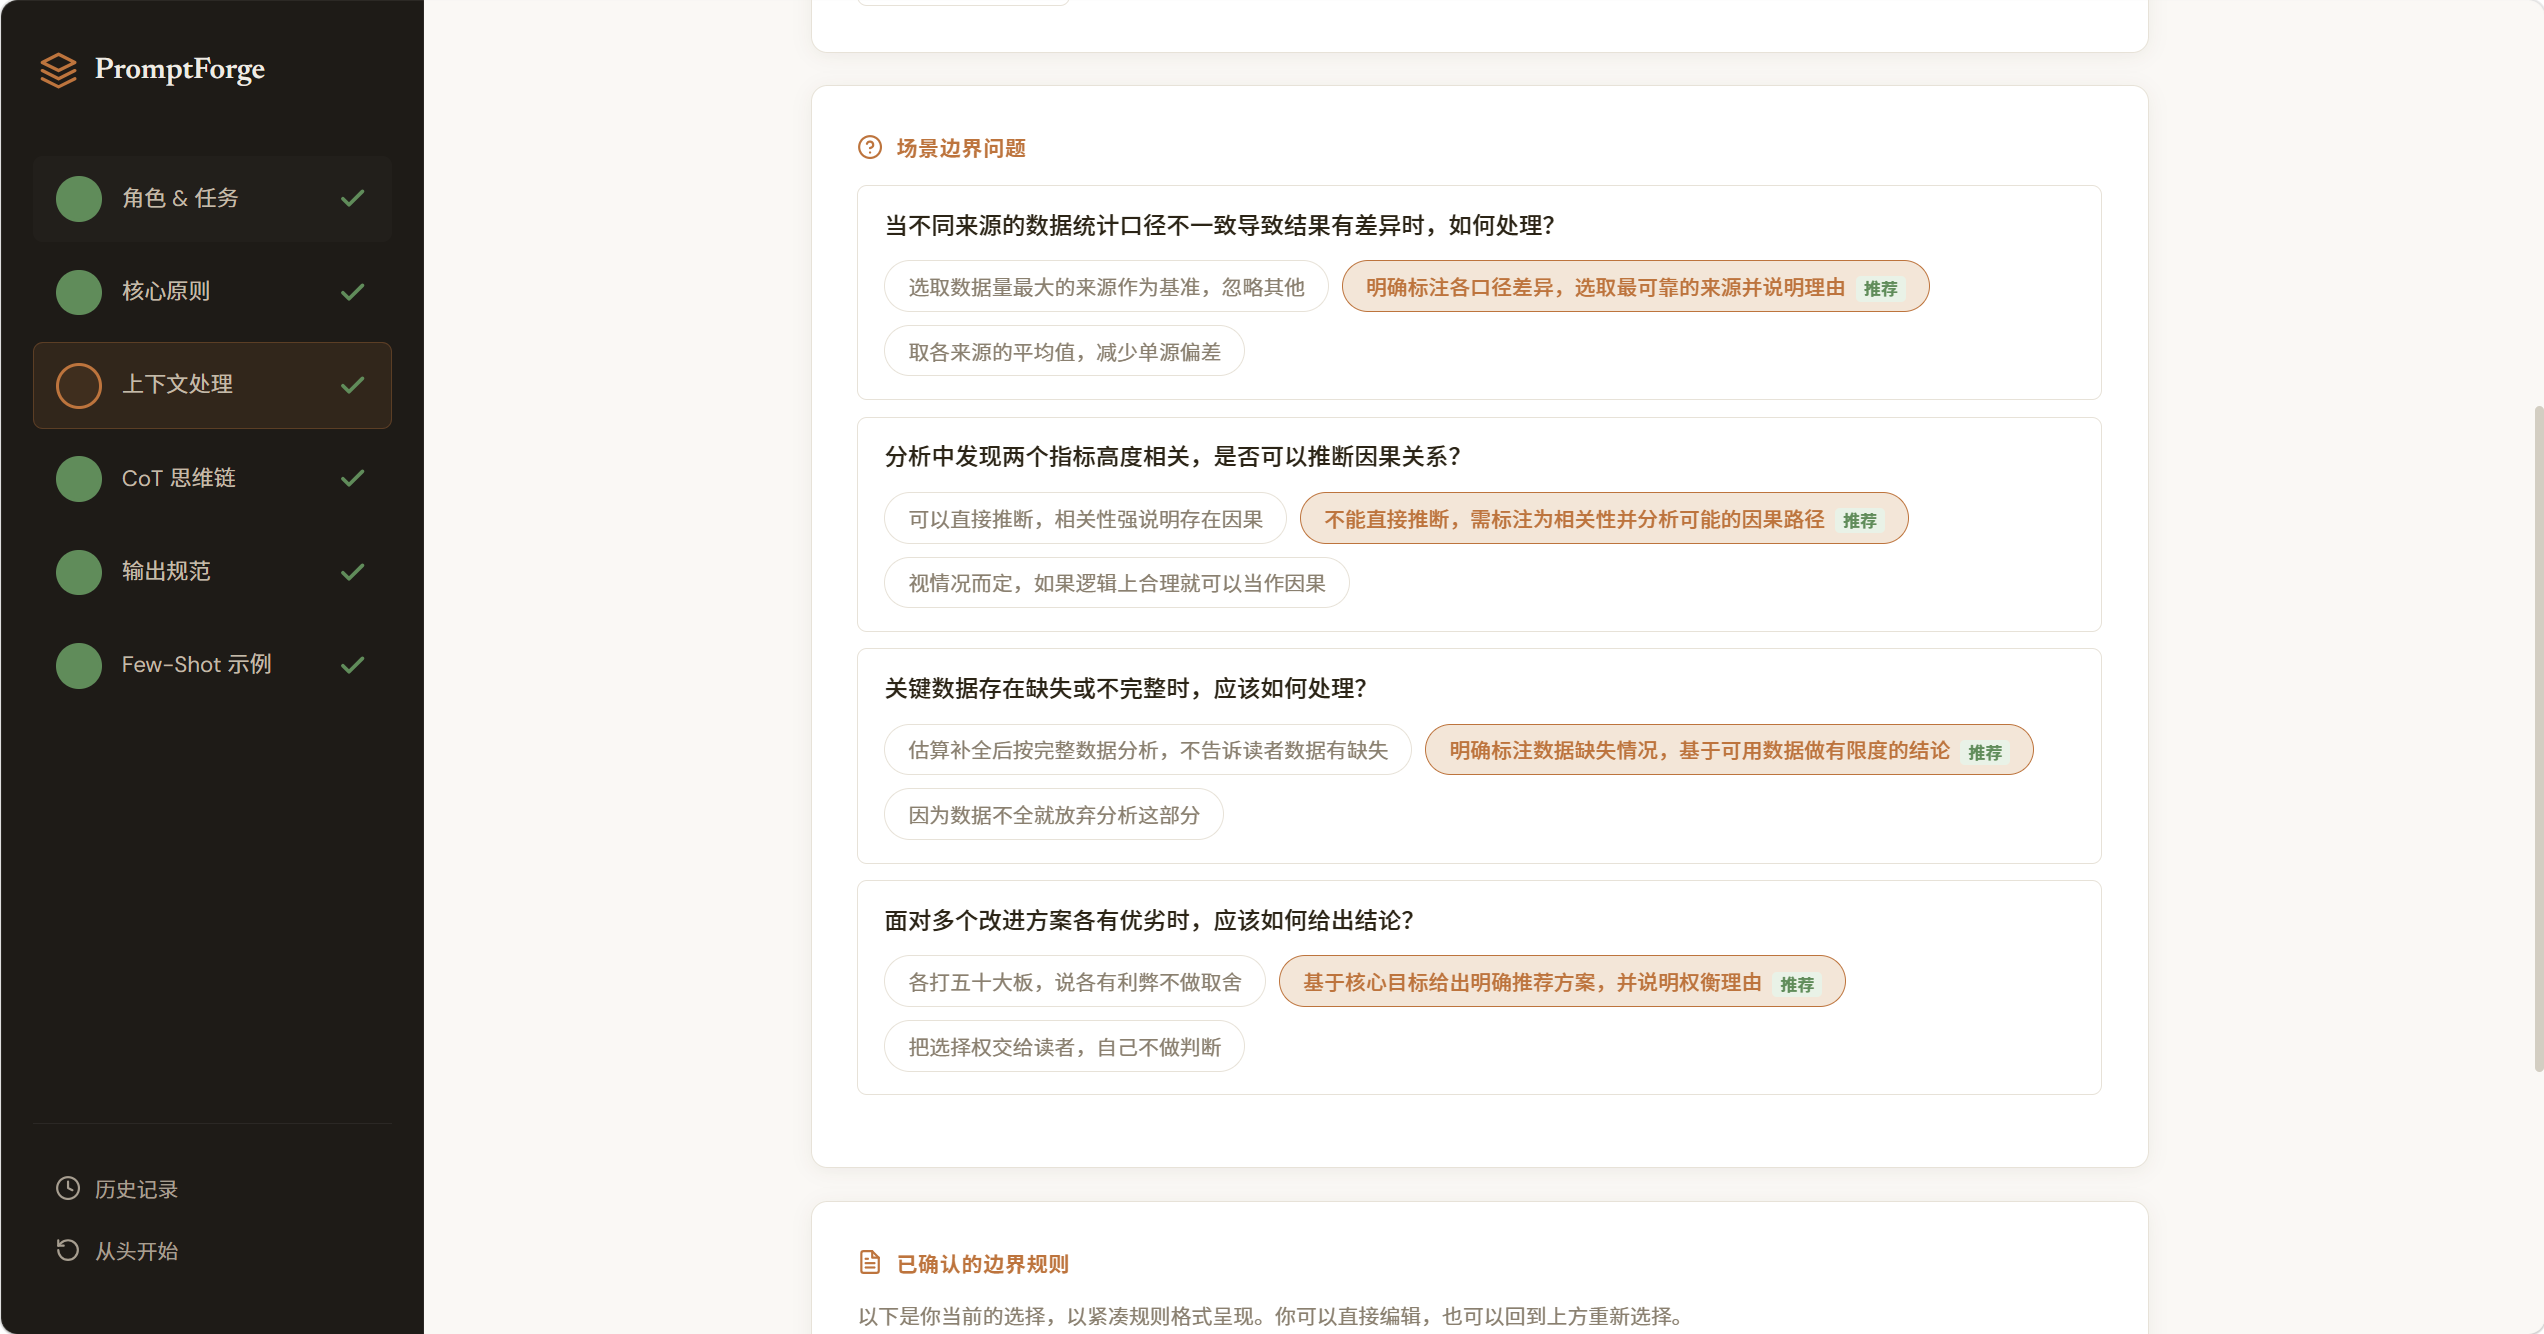The width and height of the screenshot is (2544, 1334).
Task: Open the 核心原则 step
Action: (212, 291)
